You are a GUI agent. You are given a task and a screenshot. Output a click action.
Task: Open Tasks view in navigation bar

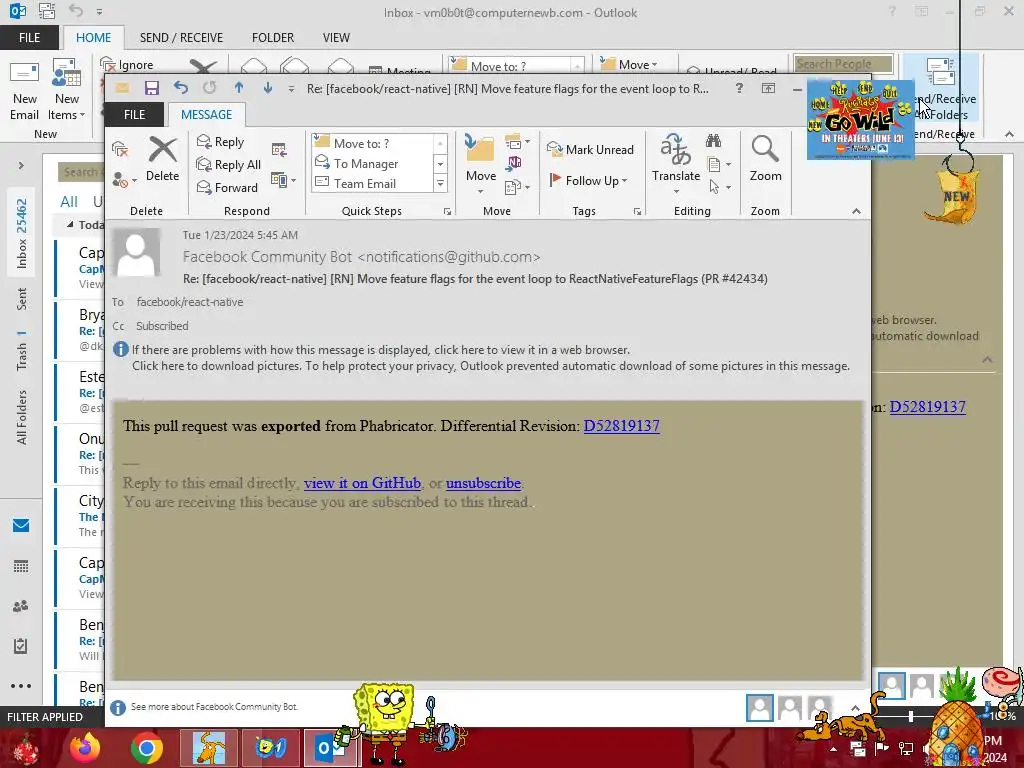[21, 646]
